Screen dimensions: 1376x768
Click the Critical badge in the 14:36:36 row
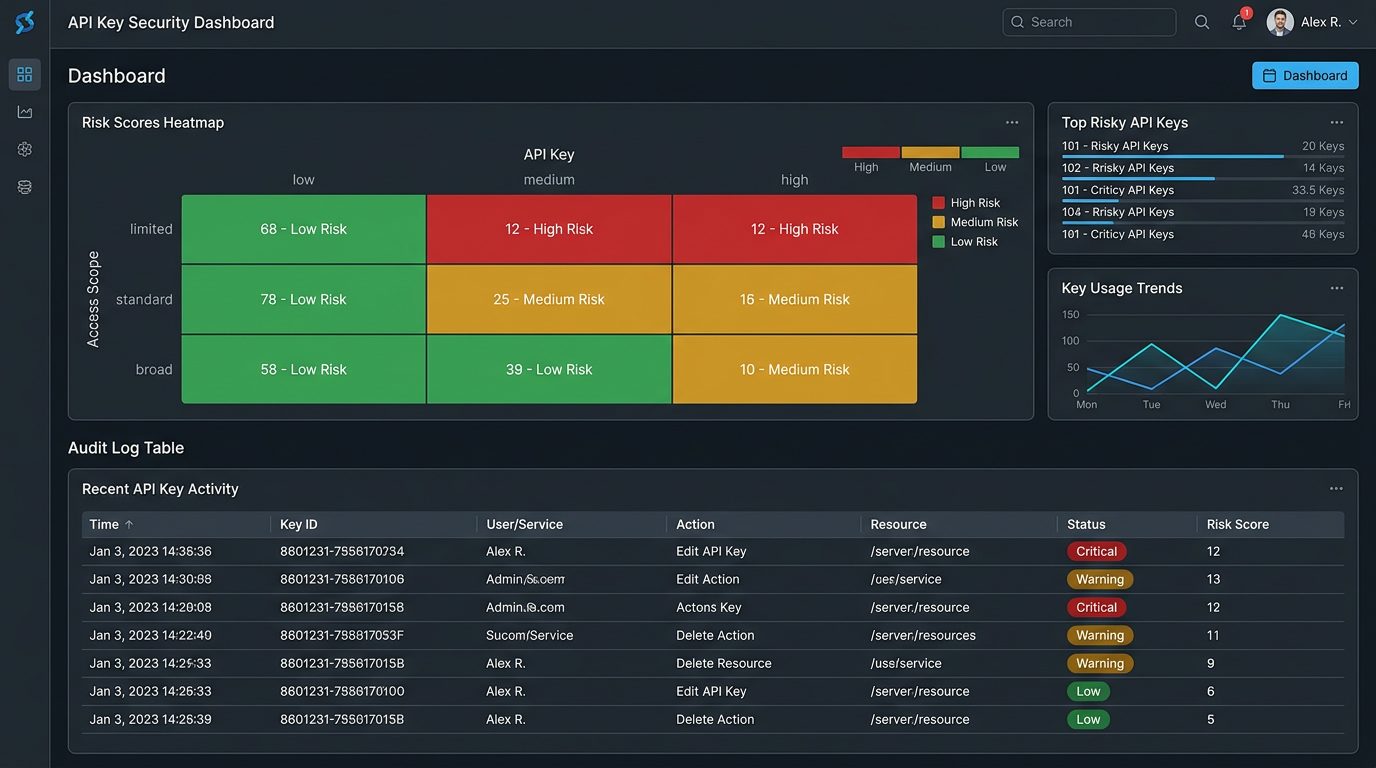pyautogui.click(x=1097, y=551)
